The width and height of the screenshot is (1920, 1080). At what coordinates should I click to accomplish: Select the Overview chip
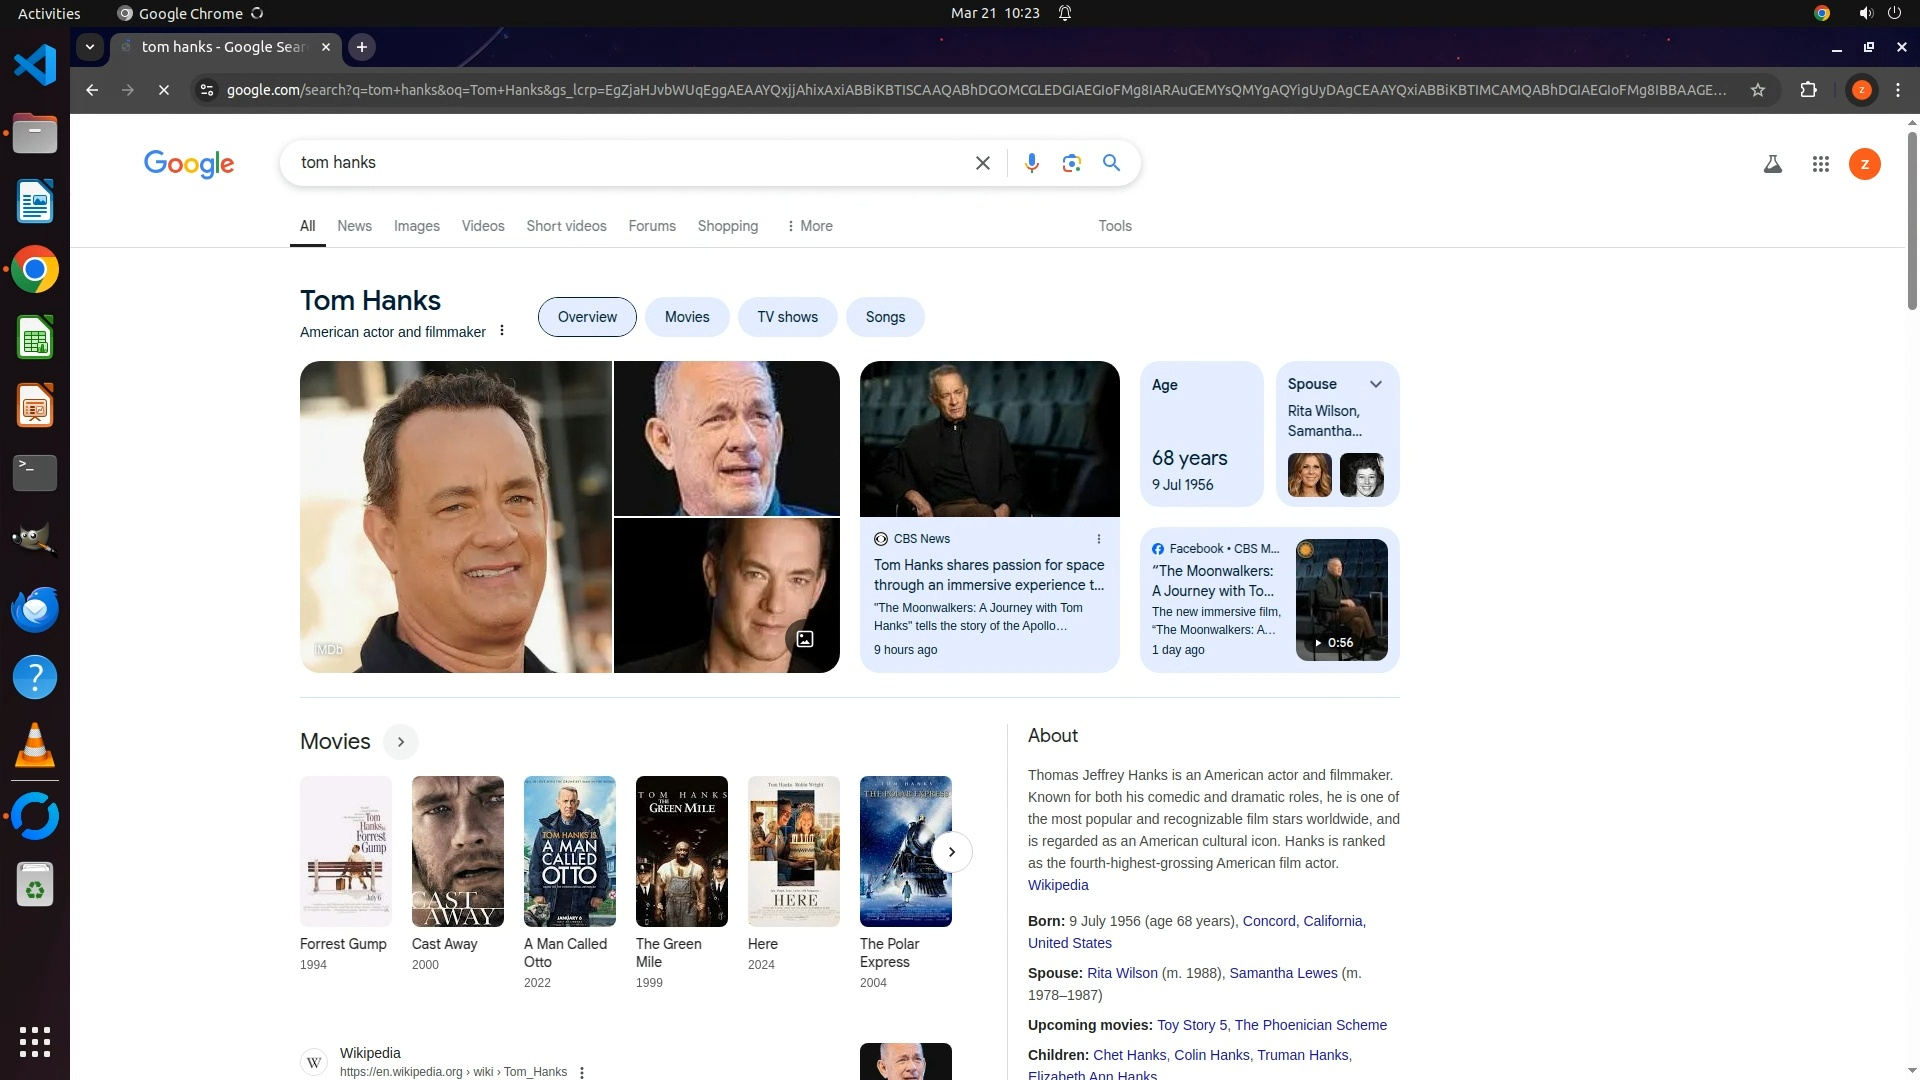pos(587,317)
